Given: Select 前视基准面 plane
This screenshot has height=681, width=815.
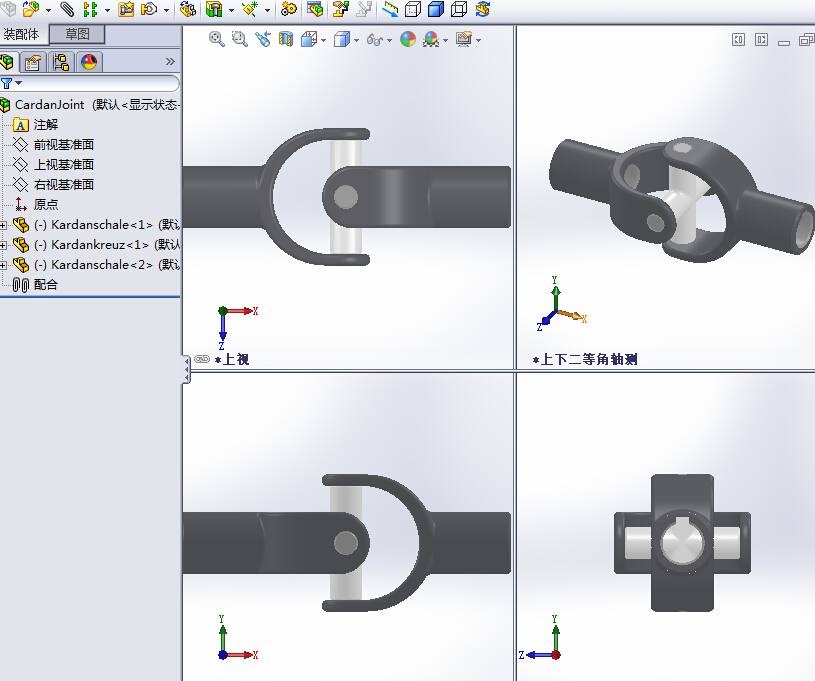Looking at the screenshot, I should point(54,145).
